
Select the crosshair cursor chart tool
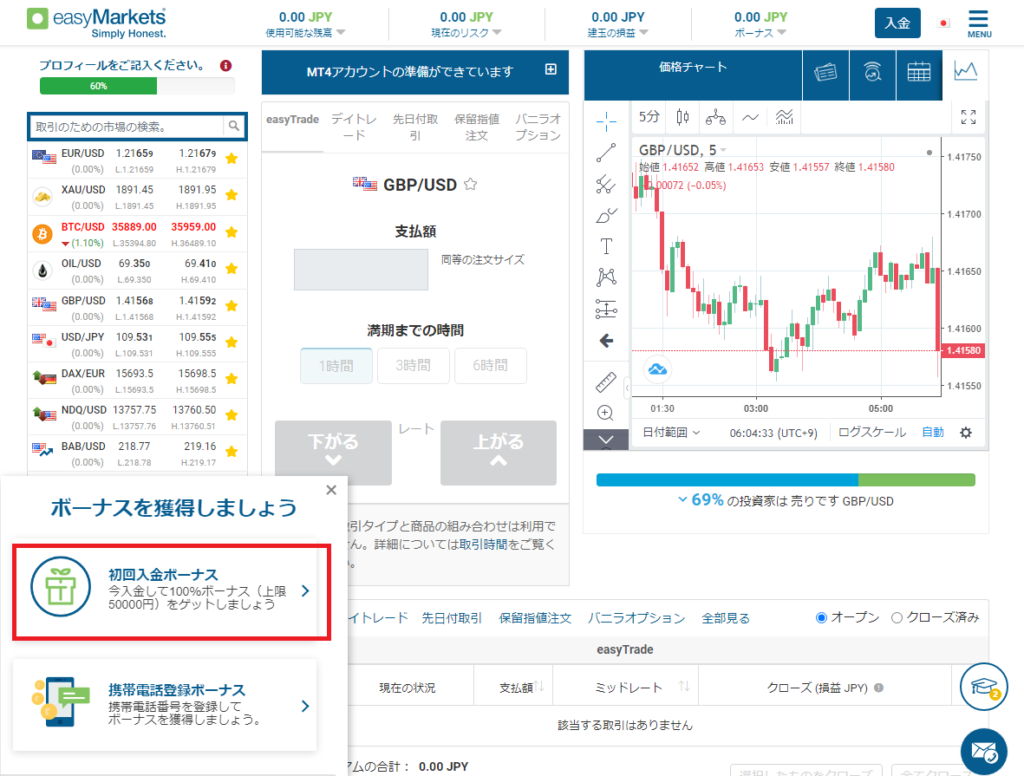click(x=606, y=121)
